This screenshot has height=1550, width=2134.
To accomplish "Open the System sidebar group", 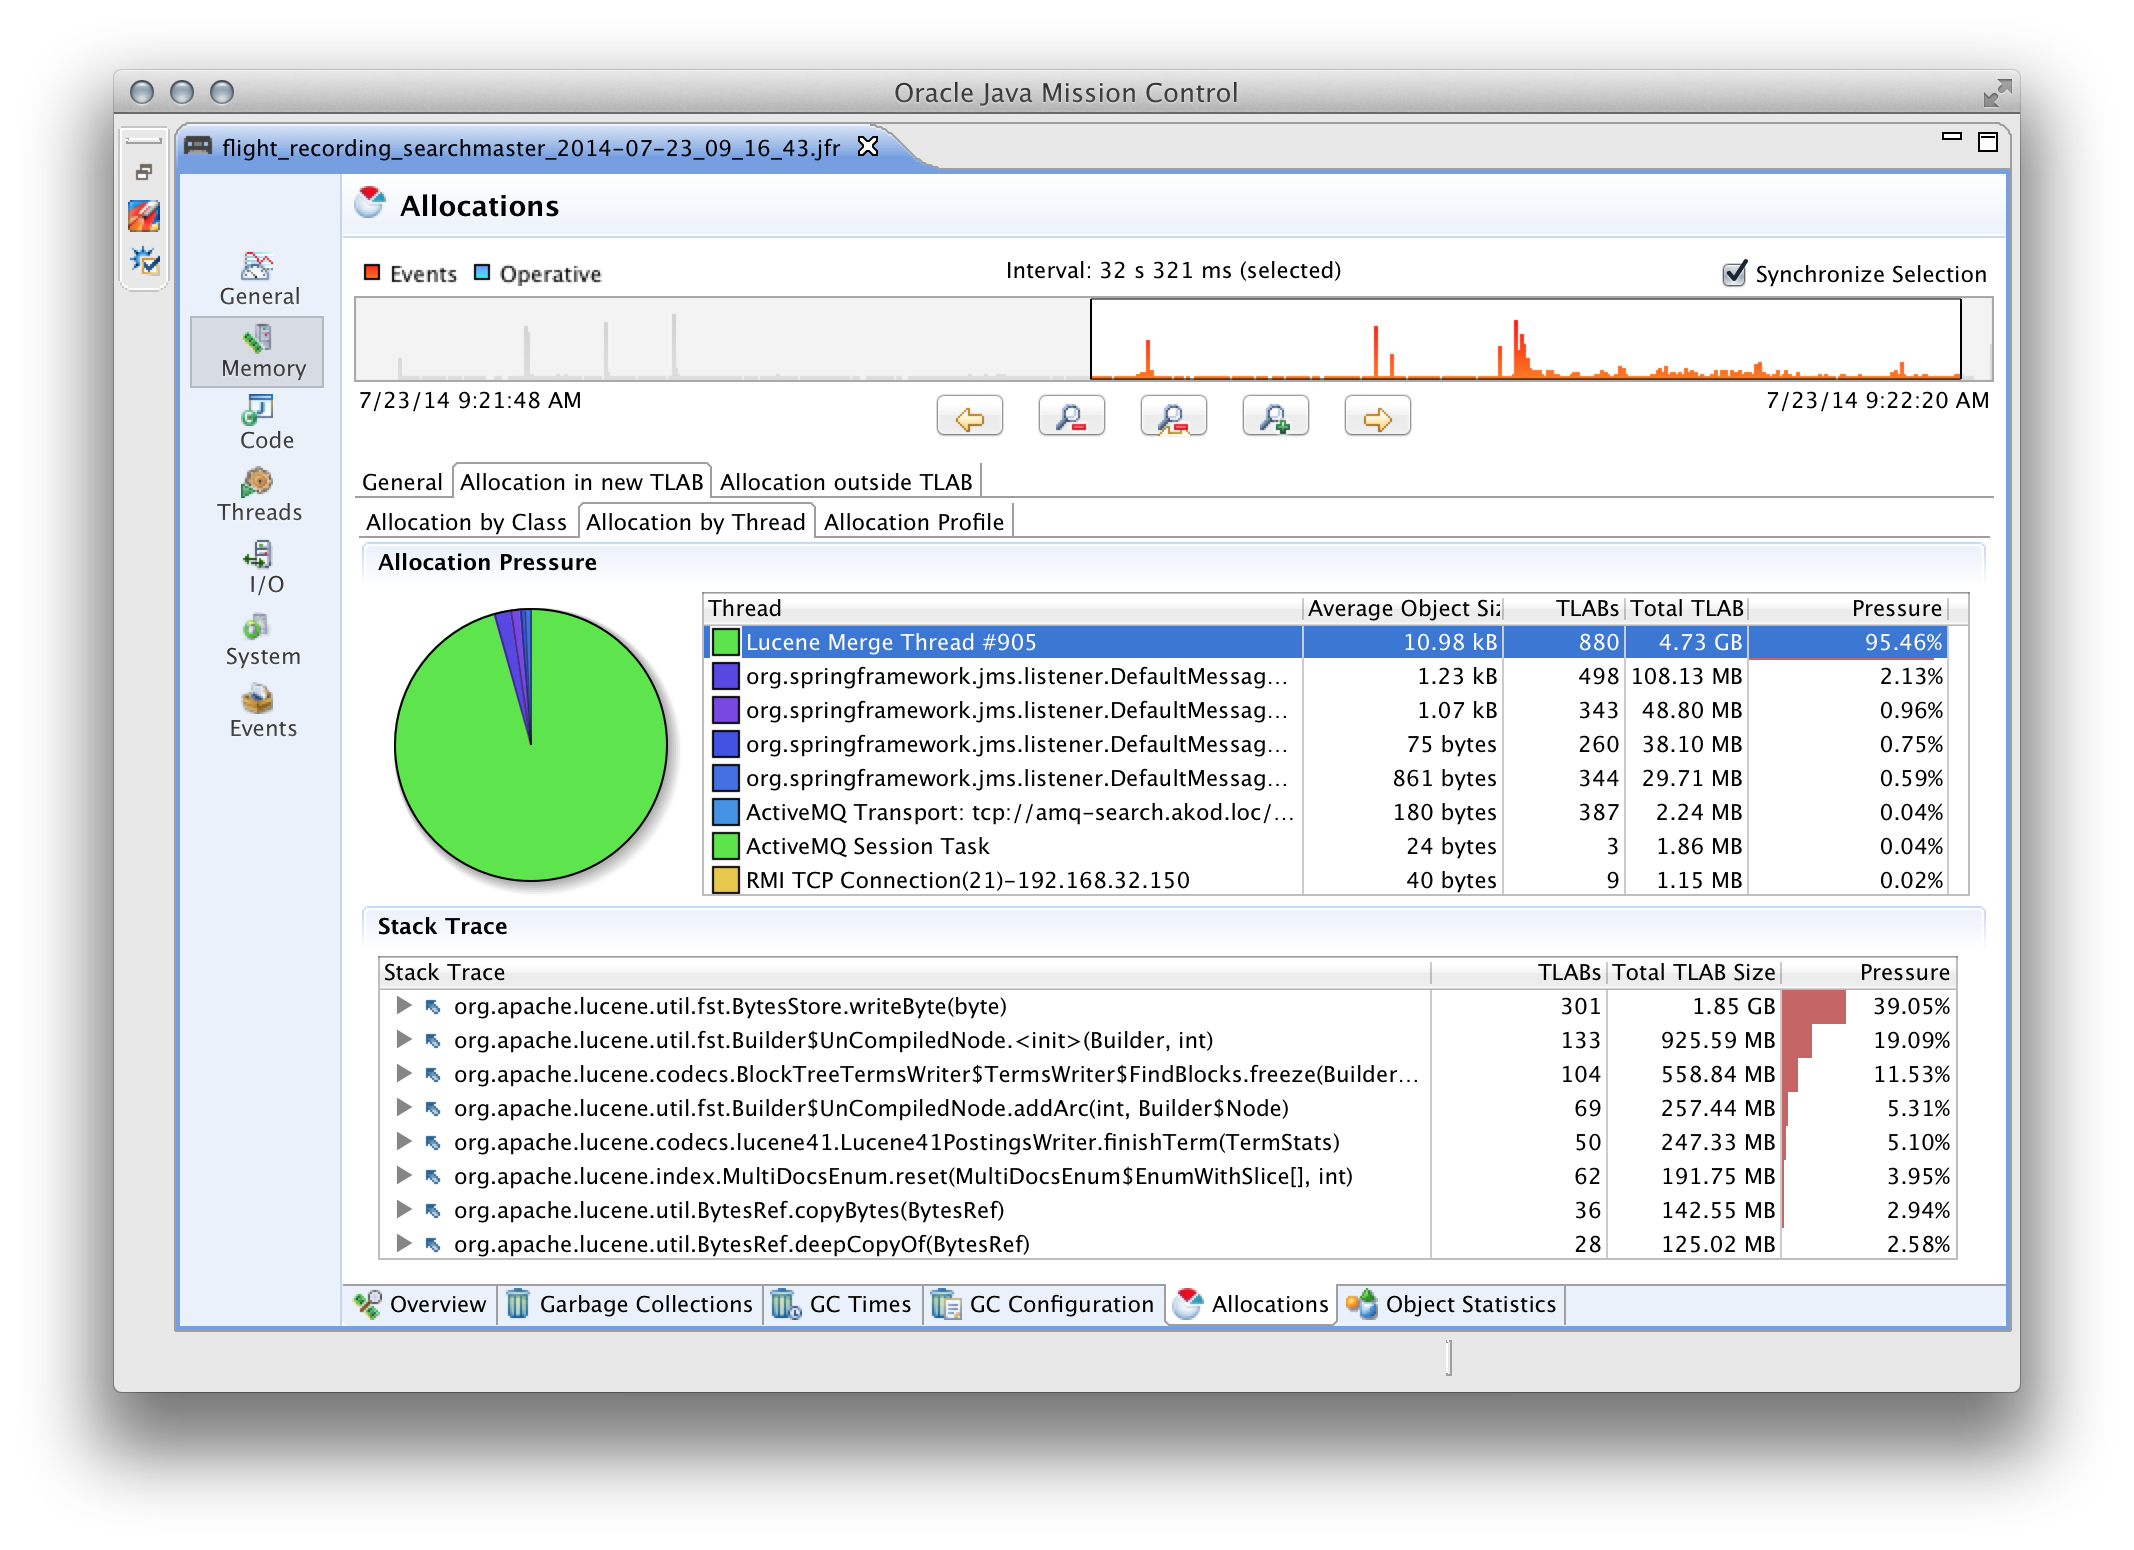I will [x=259, y=639].
